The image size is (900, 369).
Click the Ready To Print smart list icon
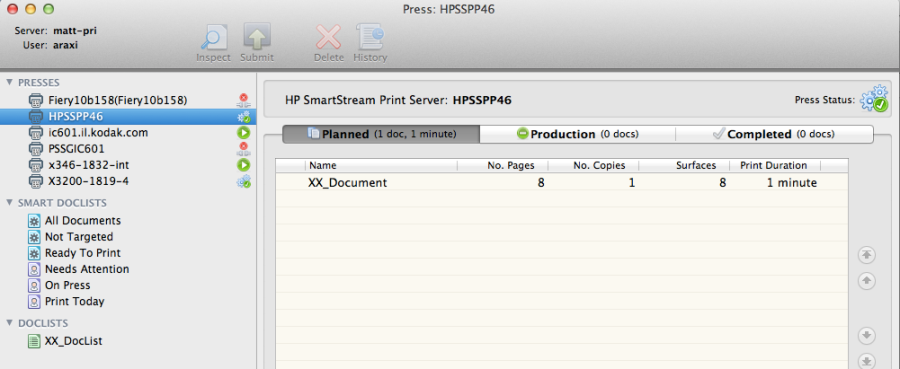click(34, 253)
